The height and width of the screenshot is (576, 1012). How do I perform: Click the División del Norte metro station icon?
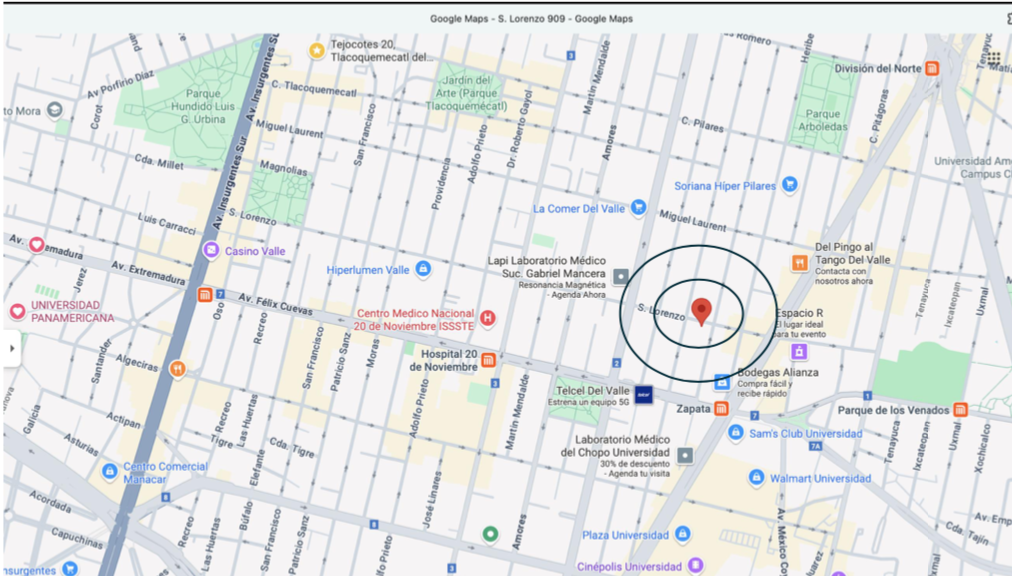pos(931,68)
